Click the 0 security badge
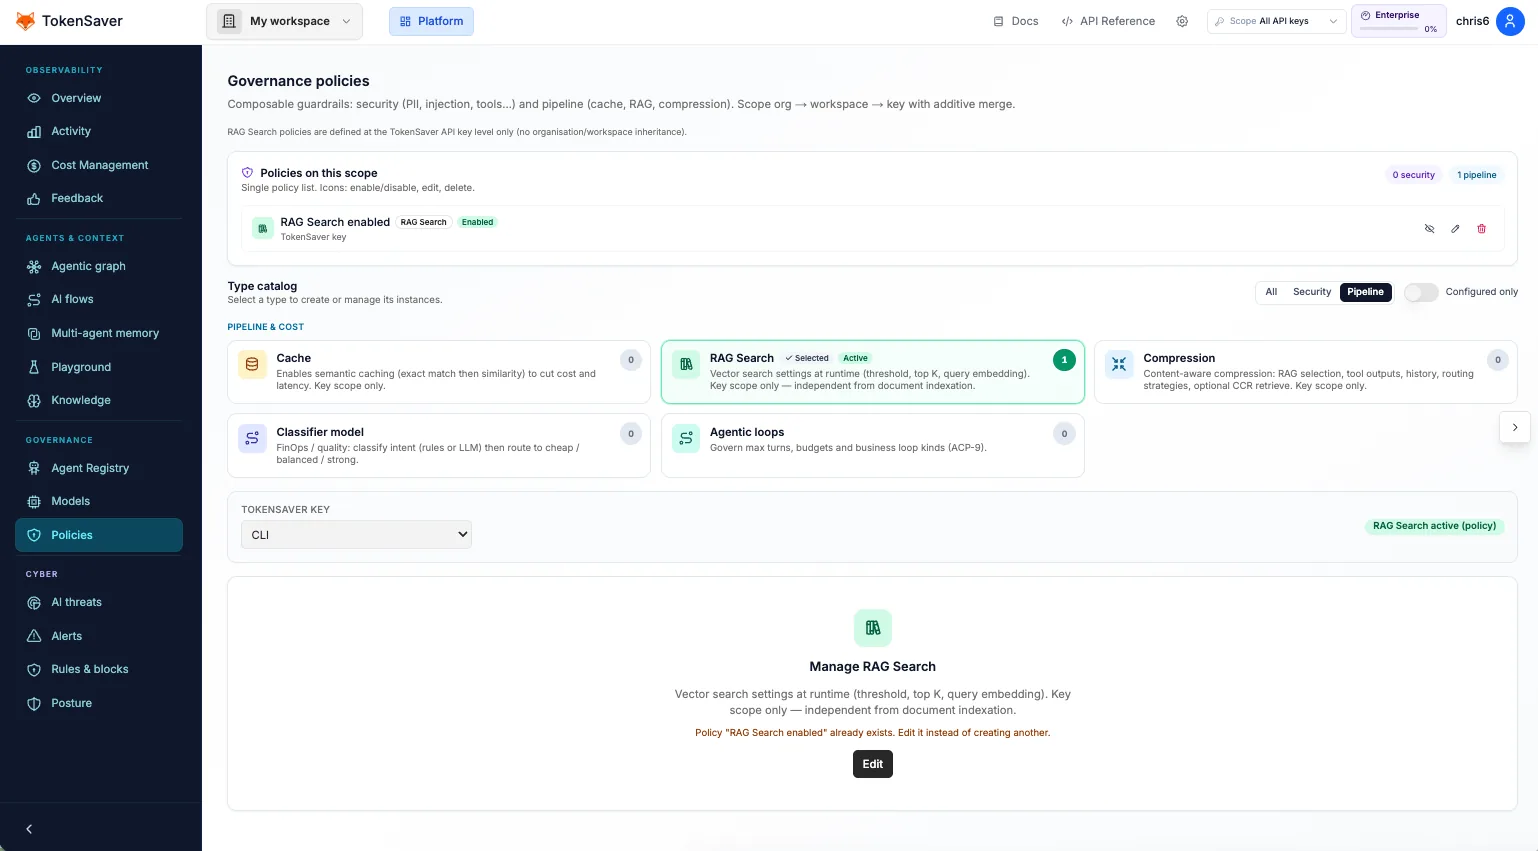Screen dimensions: 1538x851 point(1413,175)
